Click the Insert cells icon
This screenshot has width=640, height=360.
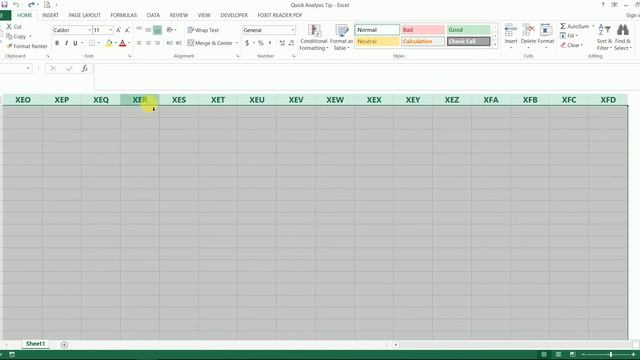(511, 31)
